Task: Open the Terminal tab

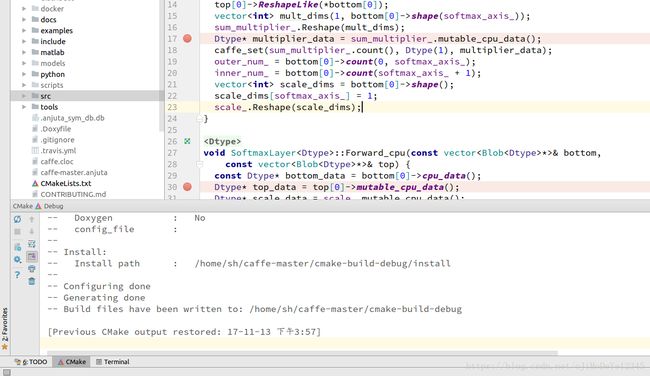Action: pyautogui.click(x=113, y=361)
